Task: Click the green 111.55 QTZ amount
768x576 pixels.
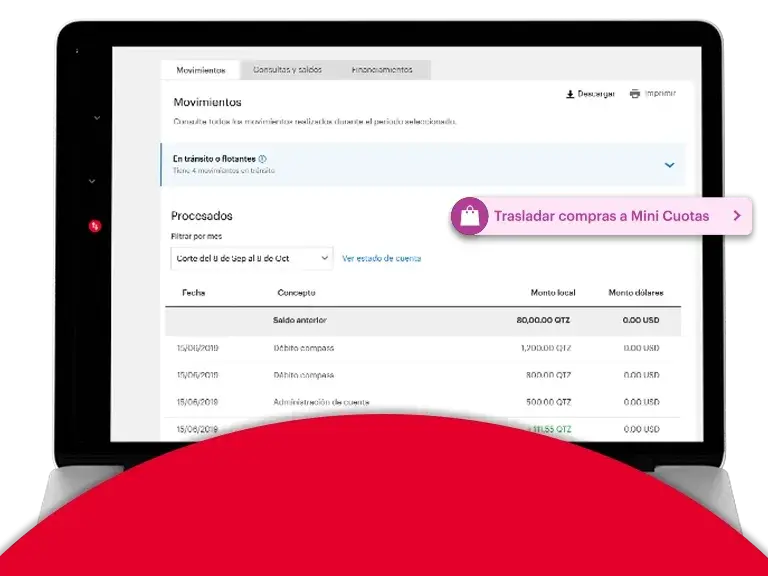Action: pos(548,429)
